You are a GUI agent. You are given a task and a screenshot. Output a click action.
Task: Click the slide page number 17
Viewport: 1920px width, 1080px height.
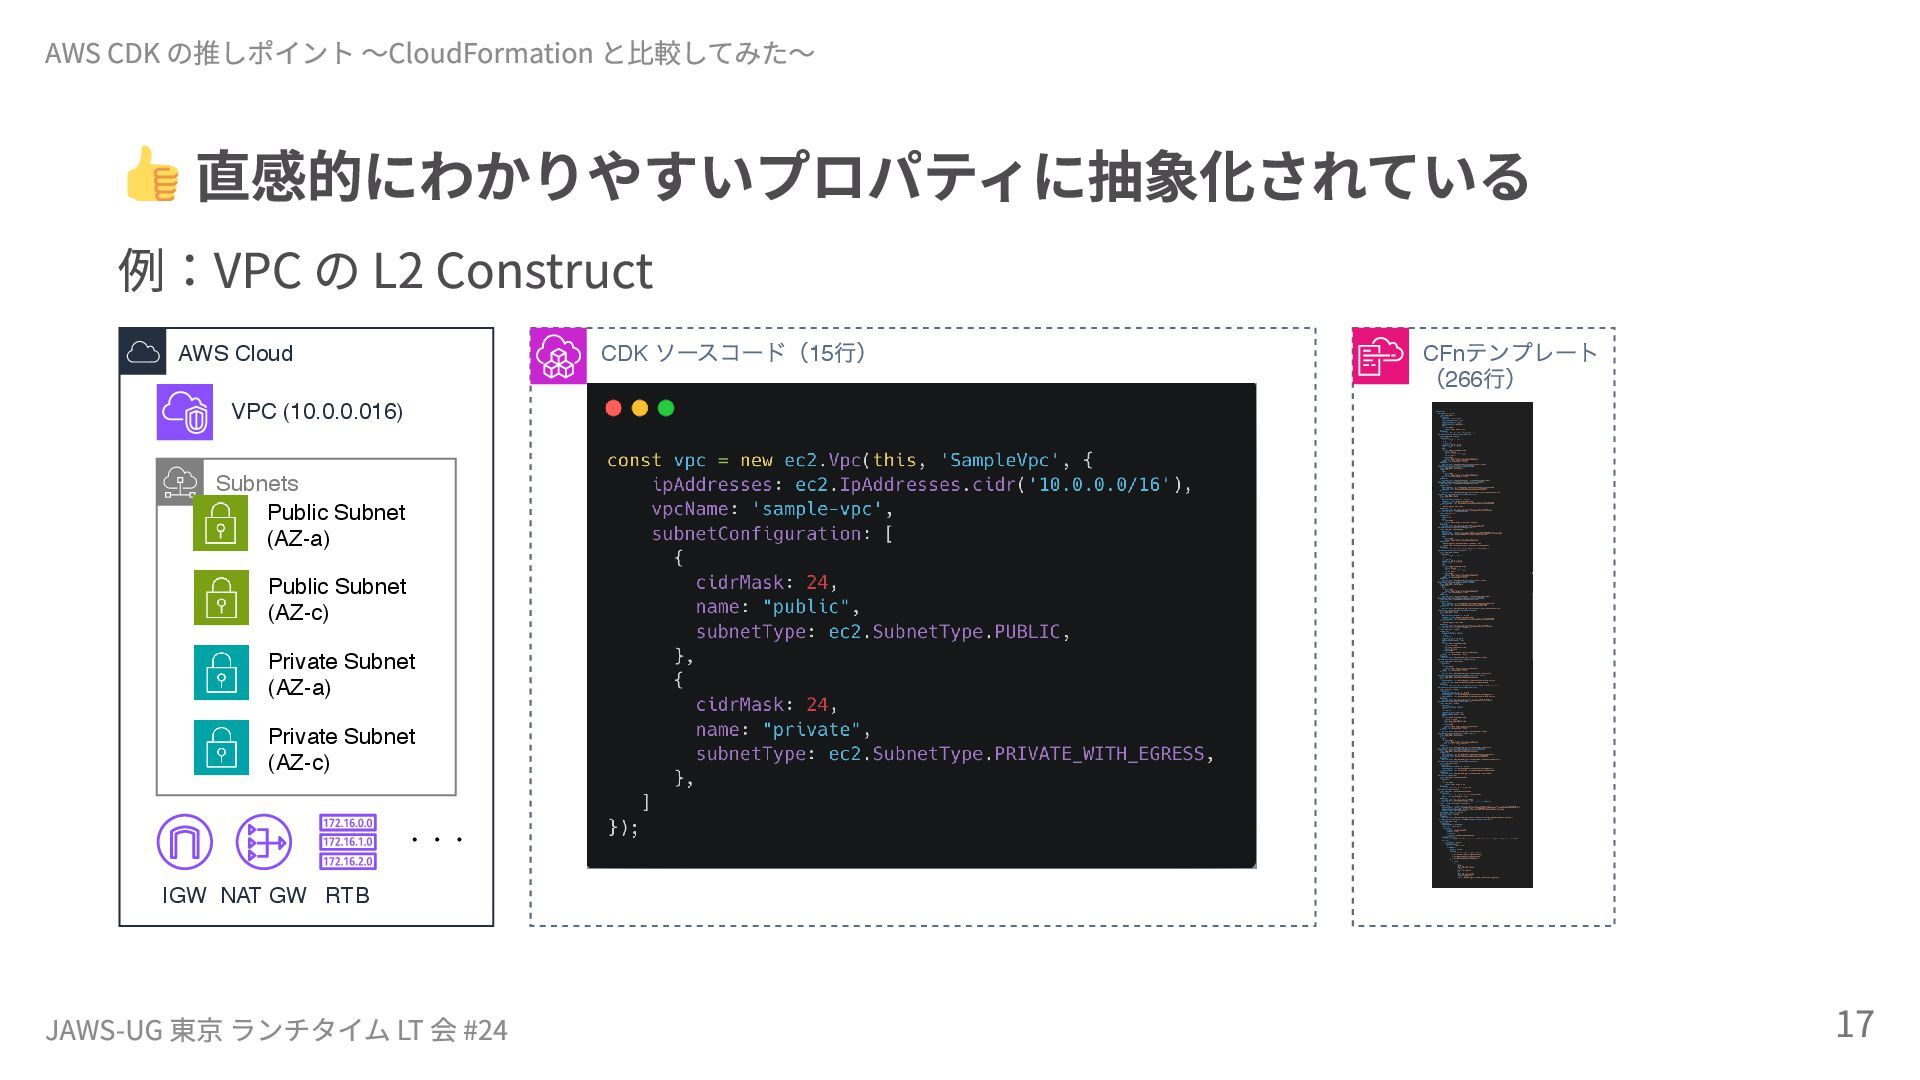point(1855,1024)
